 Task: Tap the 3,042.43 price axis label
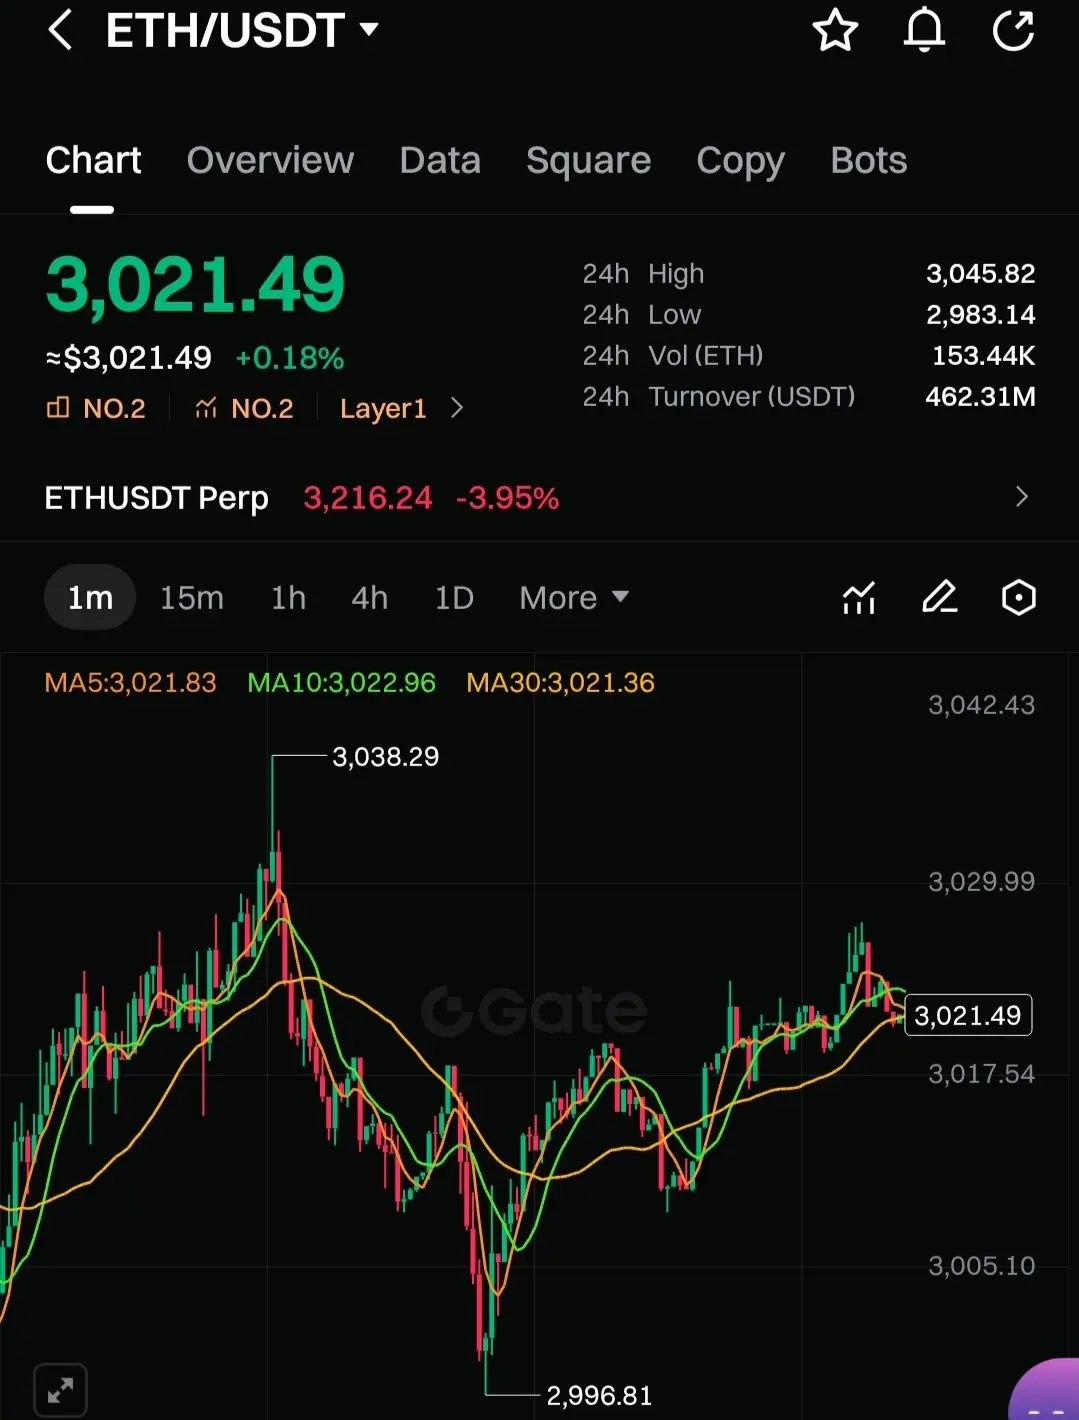(981, 705)
